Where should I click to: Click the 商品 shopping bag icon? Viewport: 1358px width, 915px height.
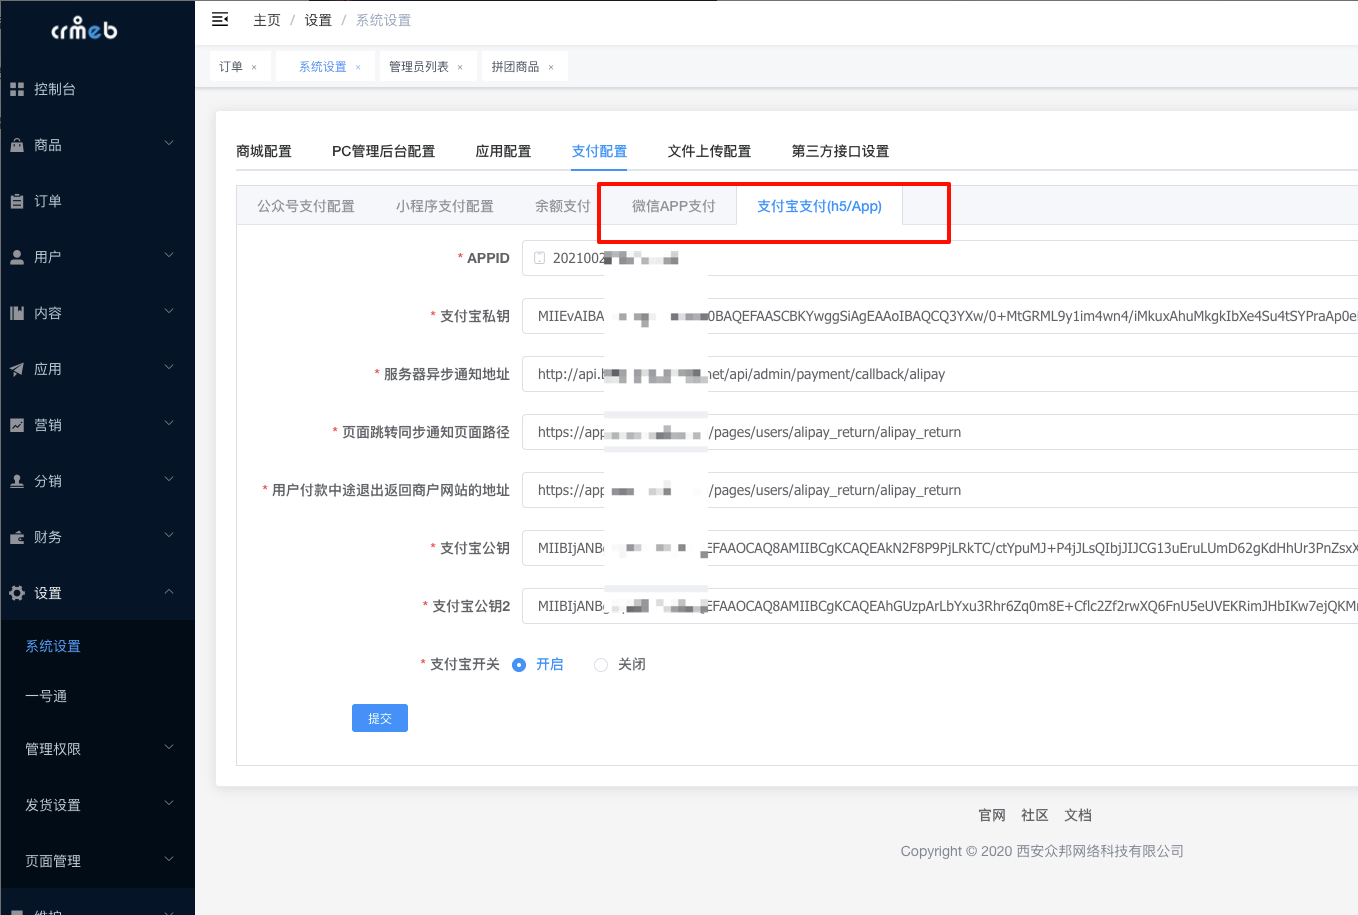[17, 145]
